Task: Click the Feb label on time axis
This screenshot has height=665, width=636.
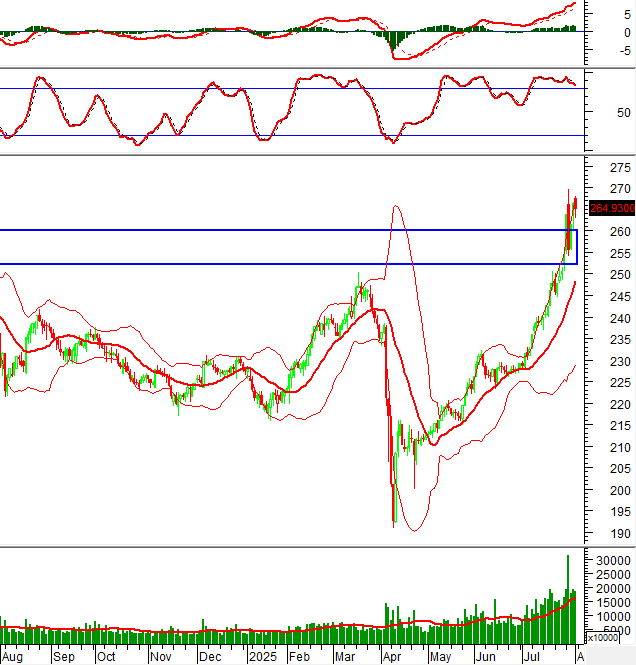Action: pos(299,657)
